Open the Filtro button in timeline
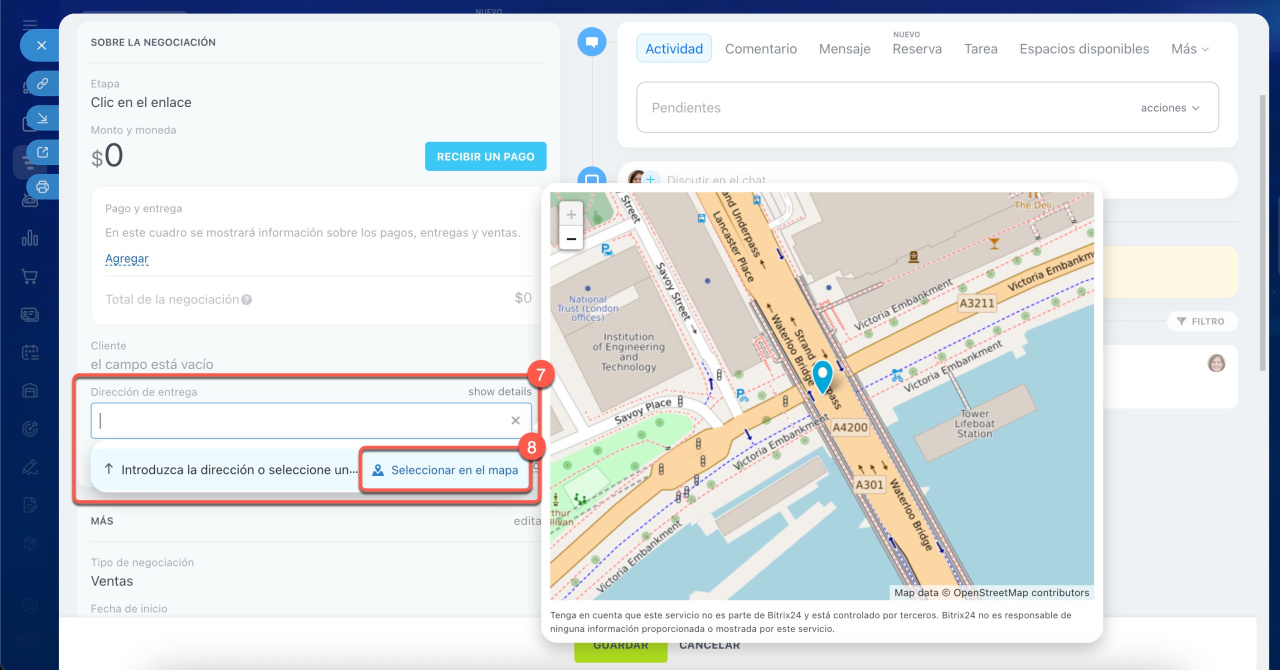 pos(1201,322)
